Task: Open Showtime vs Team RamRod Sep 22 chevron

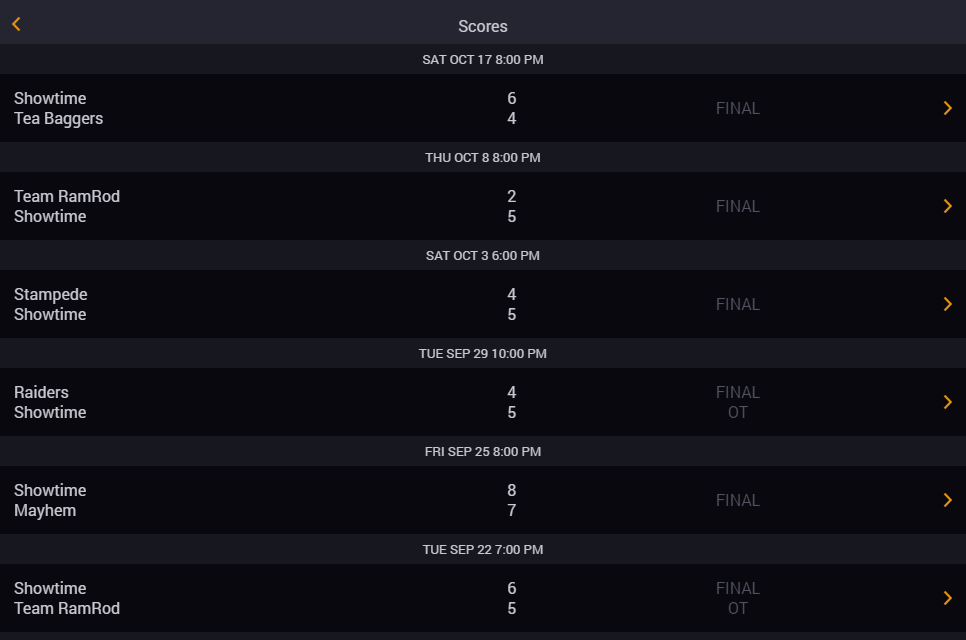Action: pos(948,598)
